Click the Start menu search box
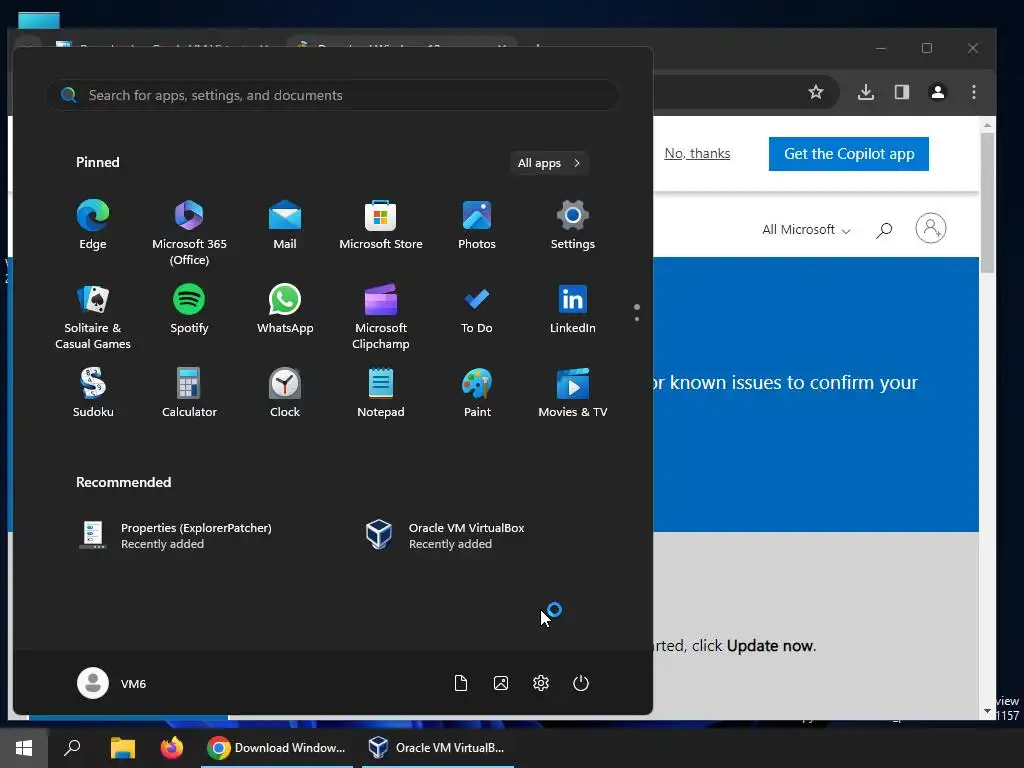 [333, 95]
